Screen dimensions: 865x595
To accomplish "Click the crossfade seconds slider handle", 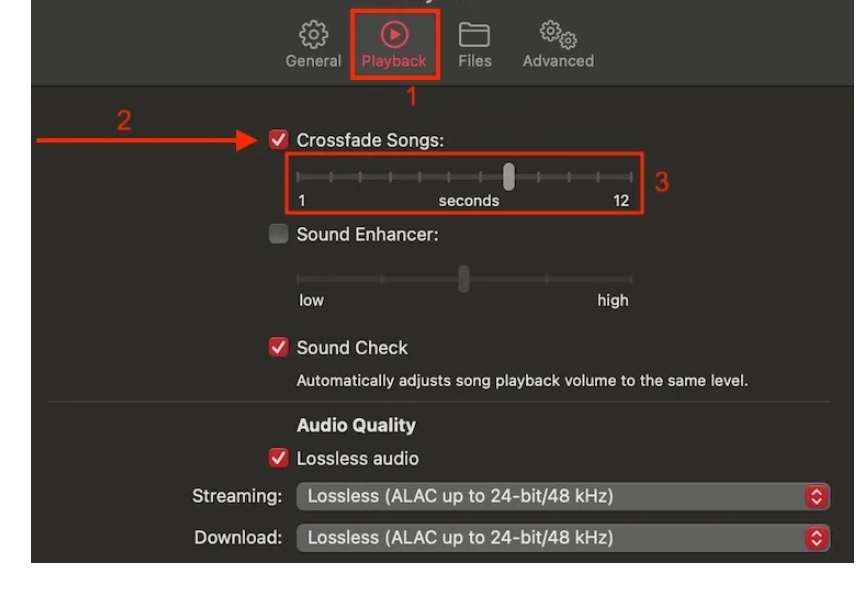I will click(x=509, y=176).
